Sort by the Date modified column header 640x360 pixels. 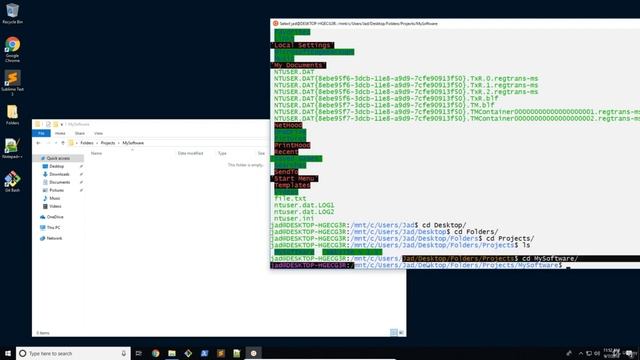(190, 153)
